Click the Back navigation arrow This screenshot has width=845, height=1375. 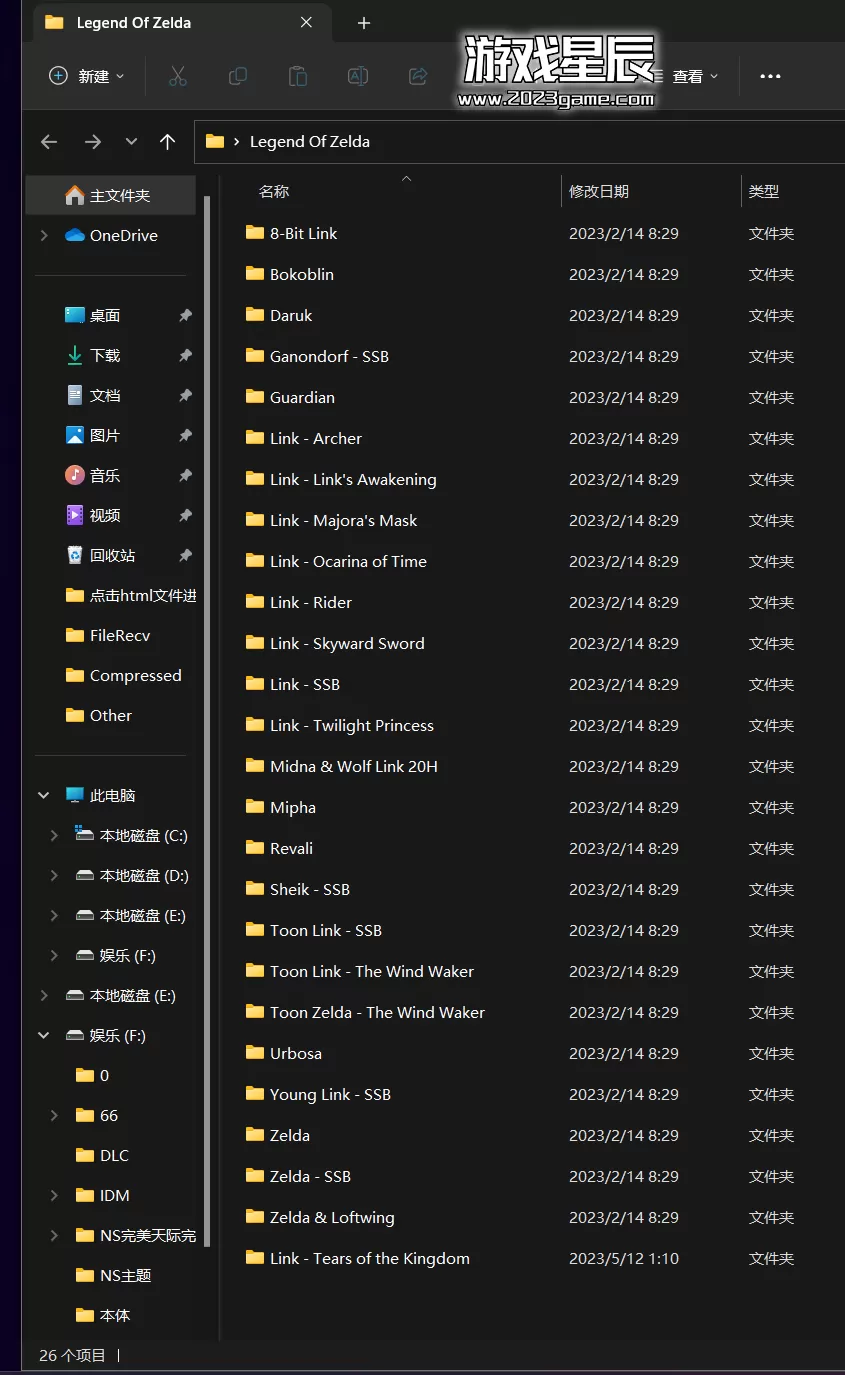pyautogui.click(x=49, y=142)
